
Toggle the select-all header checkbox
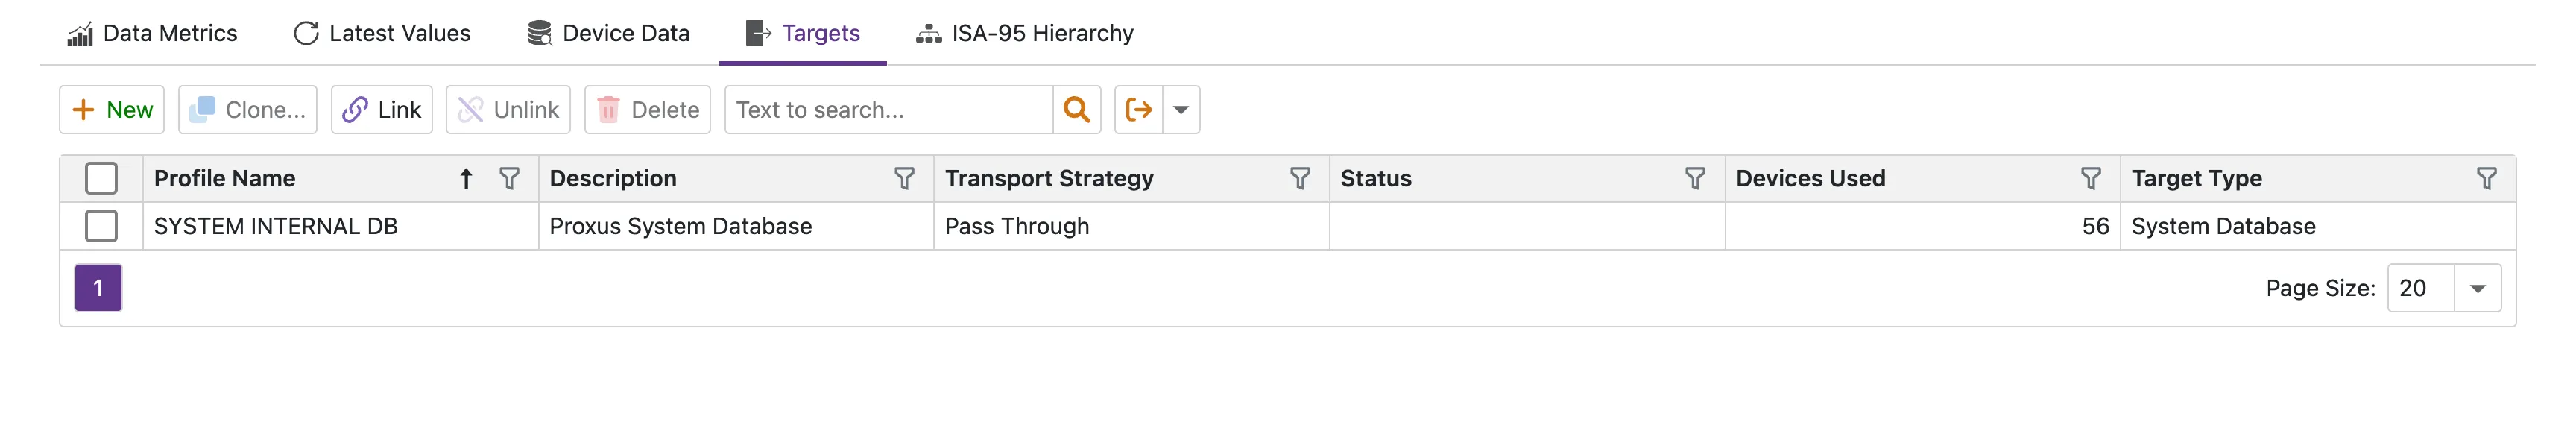(101, 177)
